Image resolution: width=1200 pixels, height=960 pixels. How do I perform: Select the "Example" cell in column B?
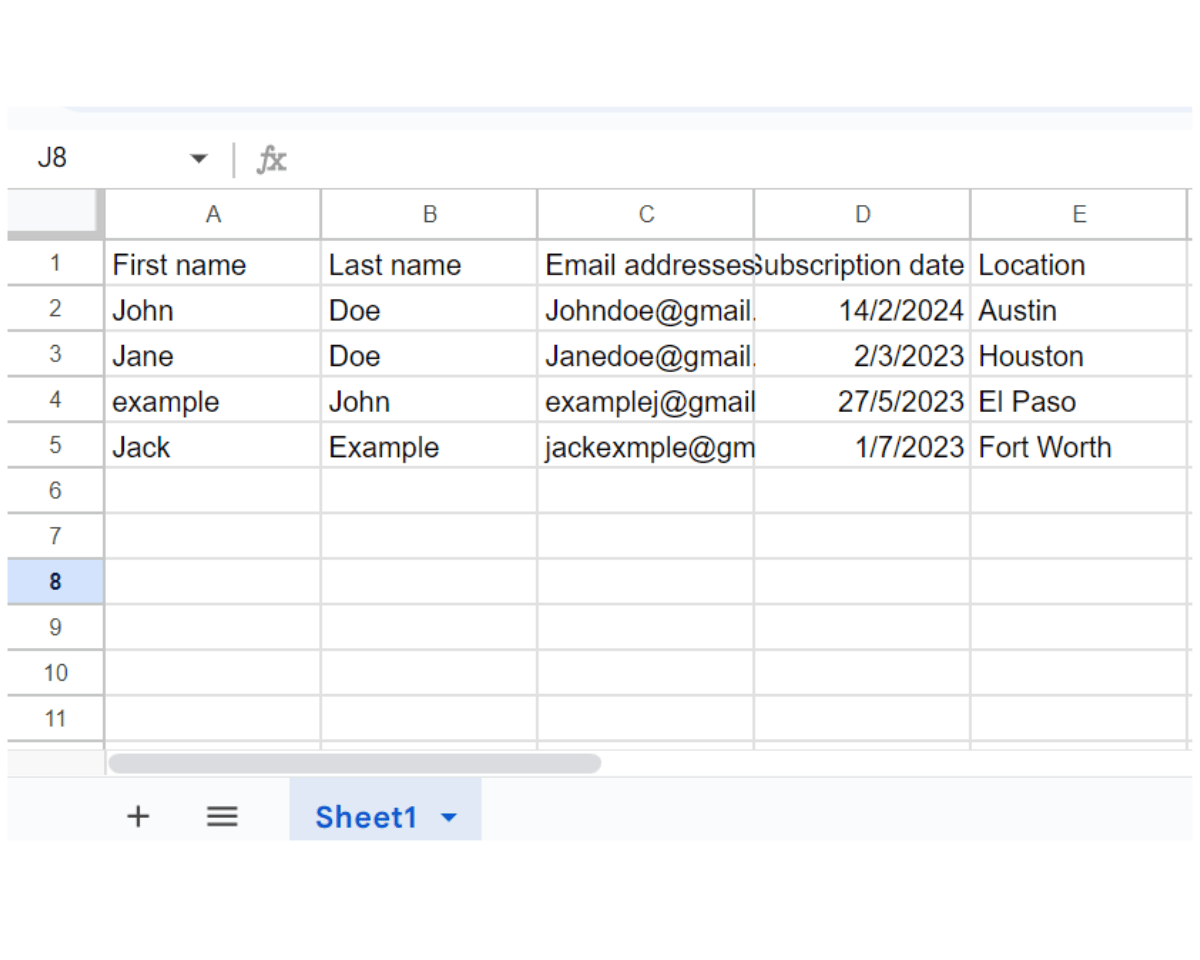click(429, 446)
